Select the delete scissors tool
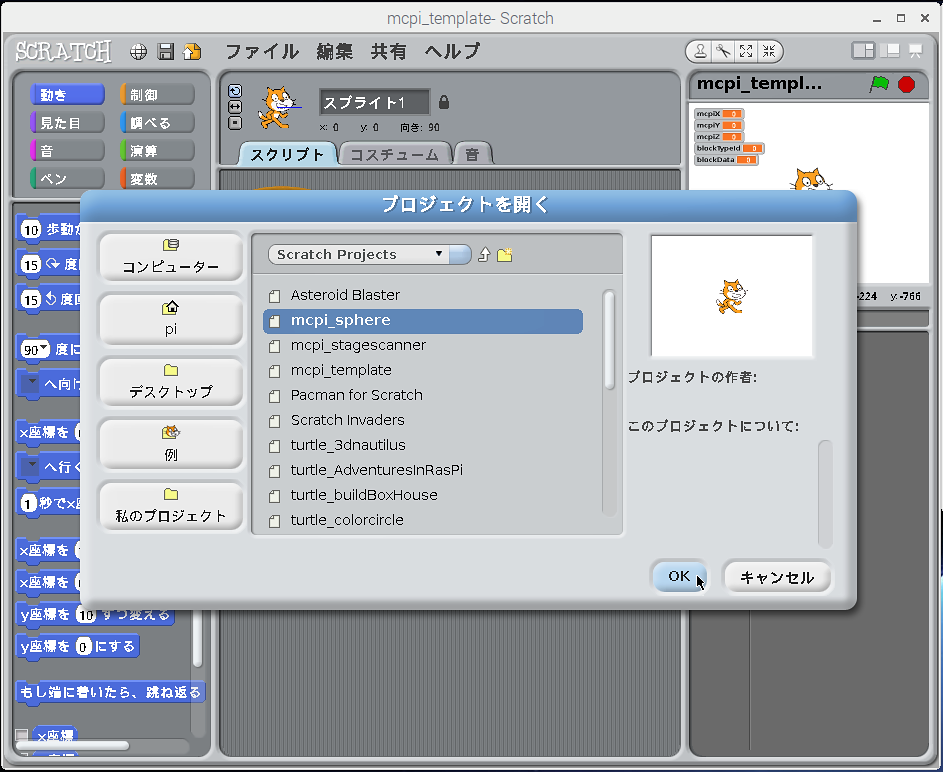943x772 pixels. [x=723, y=52]
